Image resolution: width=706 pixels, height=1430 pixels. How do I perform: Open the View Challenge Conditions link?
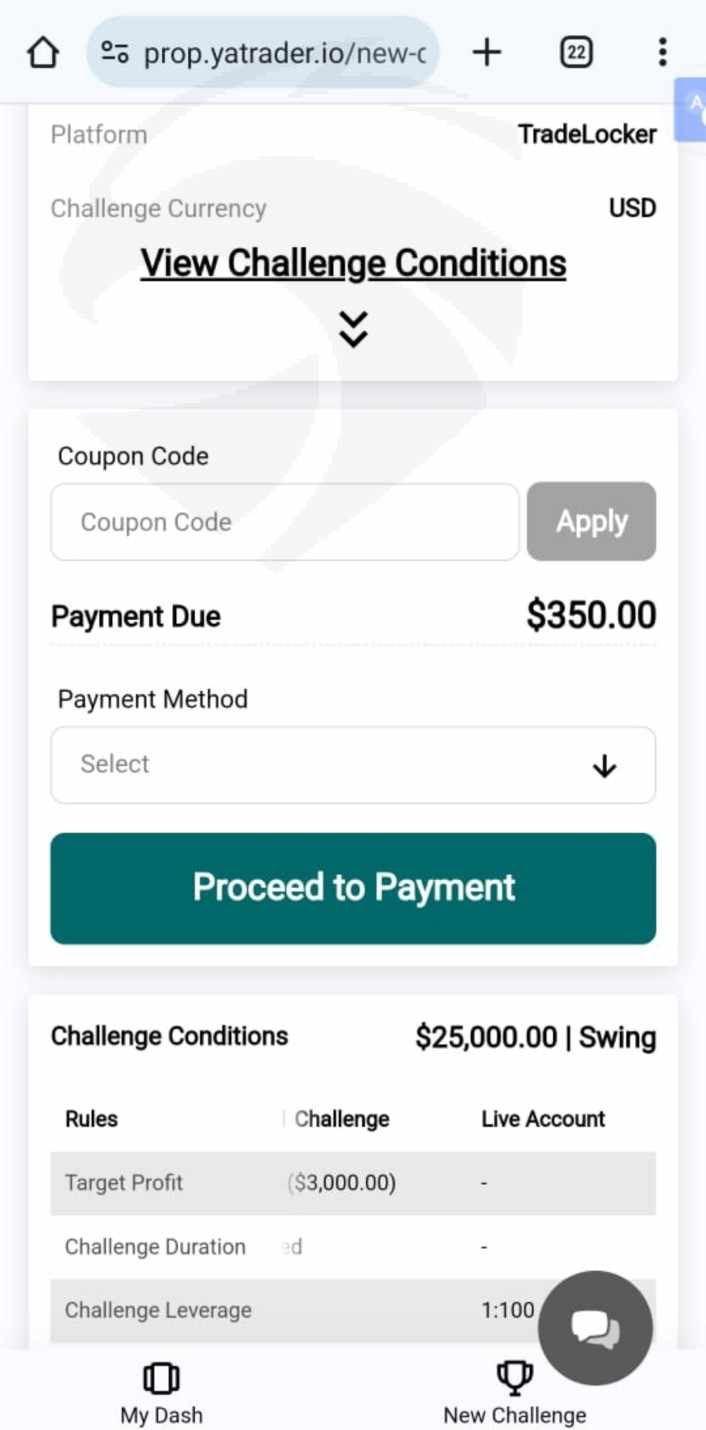(353, 263)
